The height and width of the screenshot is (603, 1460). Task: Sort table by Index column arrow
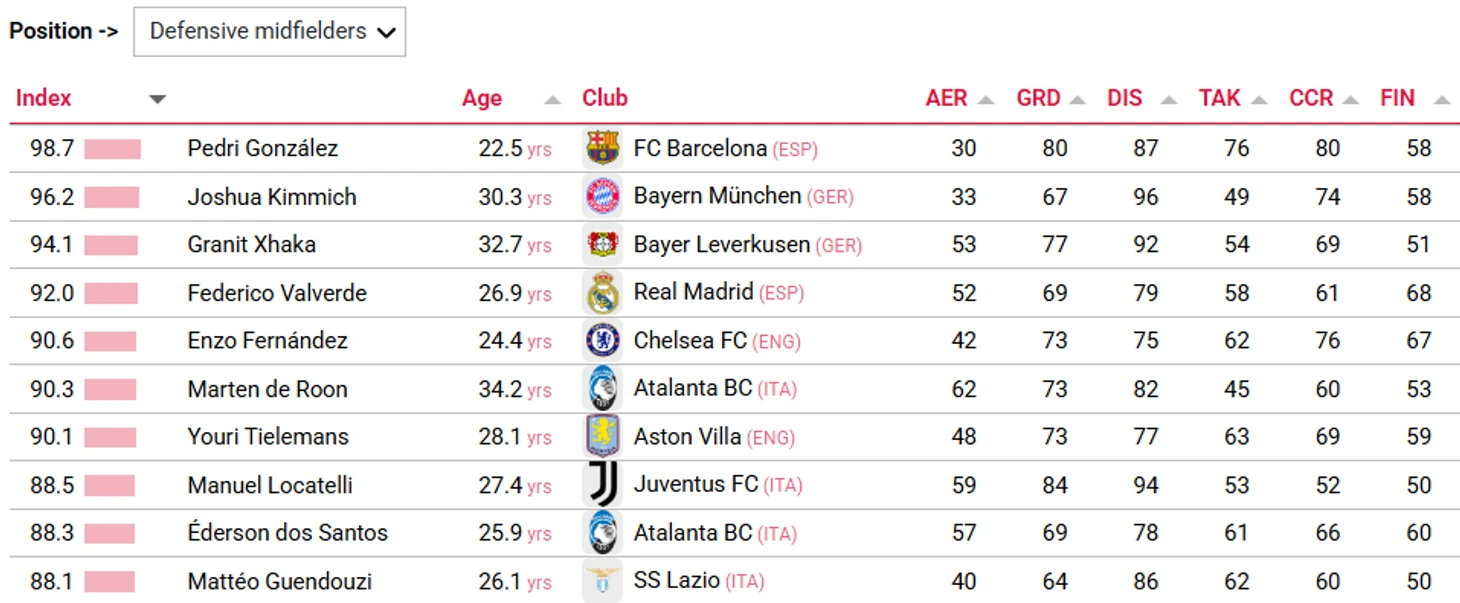pos(157,99)
